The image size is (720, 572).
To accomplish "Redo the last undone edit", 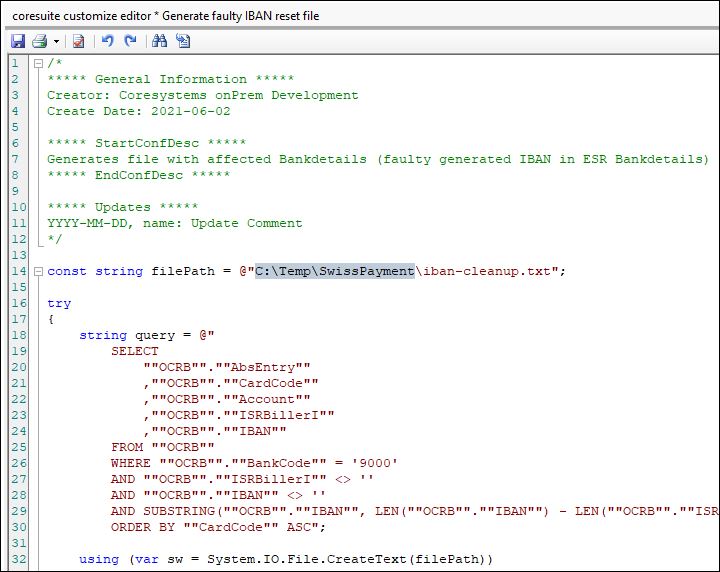I will (130, 41).
